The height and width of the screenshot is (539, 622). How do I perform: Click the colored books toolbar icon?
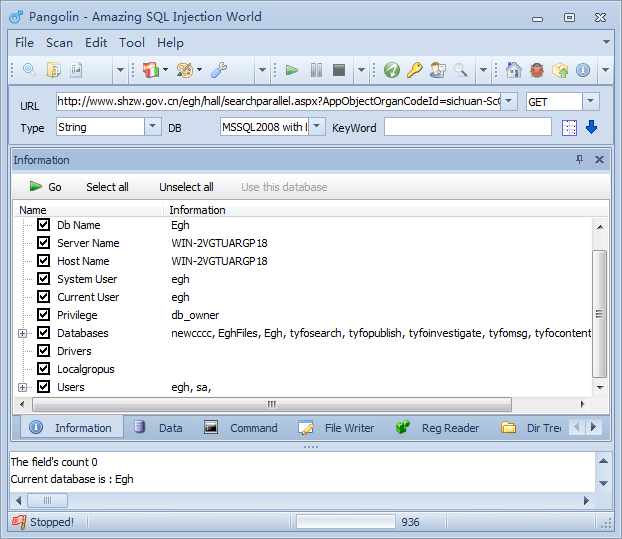pos(151,70)
